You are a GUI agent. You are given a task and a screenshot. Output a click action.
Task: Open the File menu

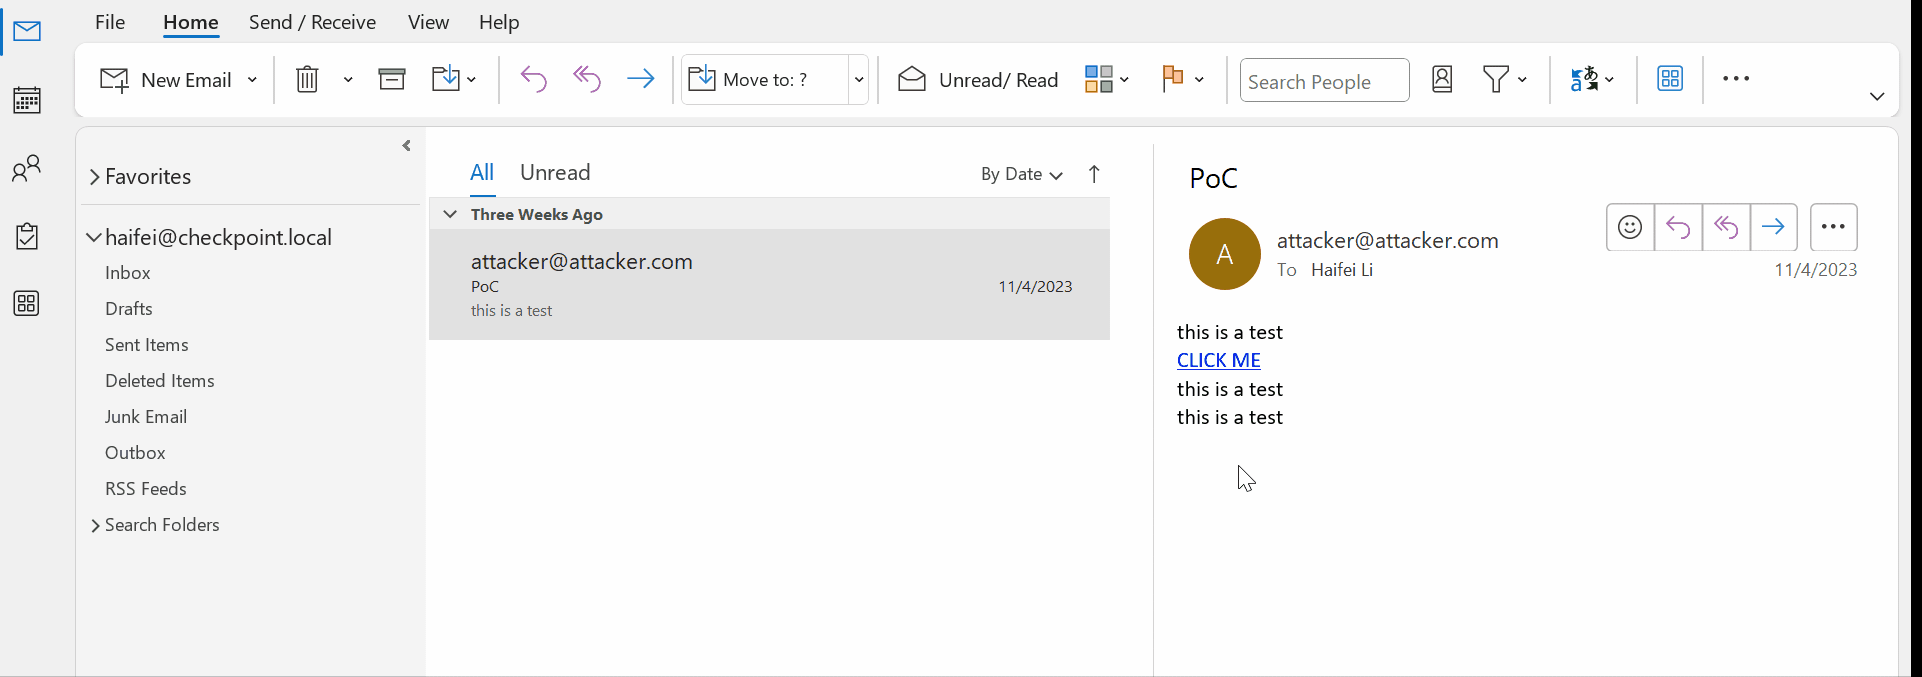tap(110, 22)
